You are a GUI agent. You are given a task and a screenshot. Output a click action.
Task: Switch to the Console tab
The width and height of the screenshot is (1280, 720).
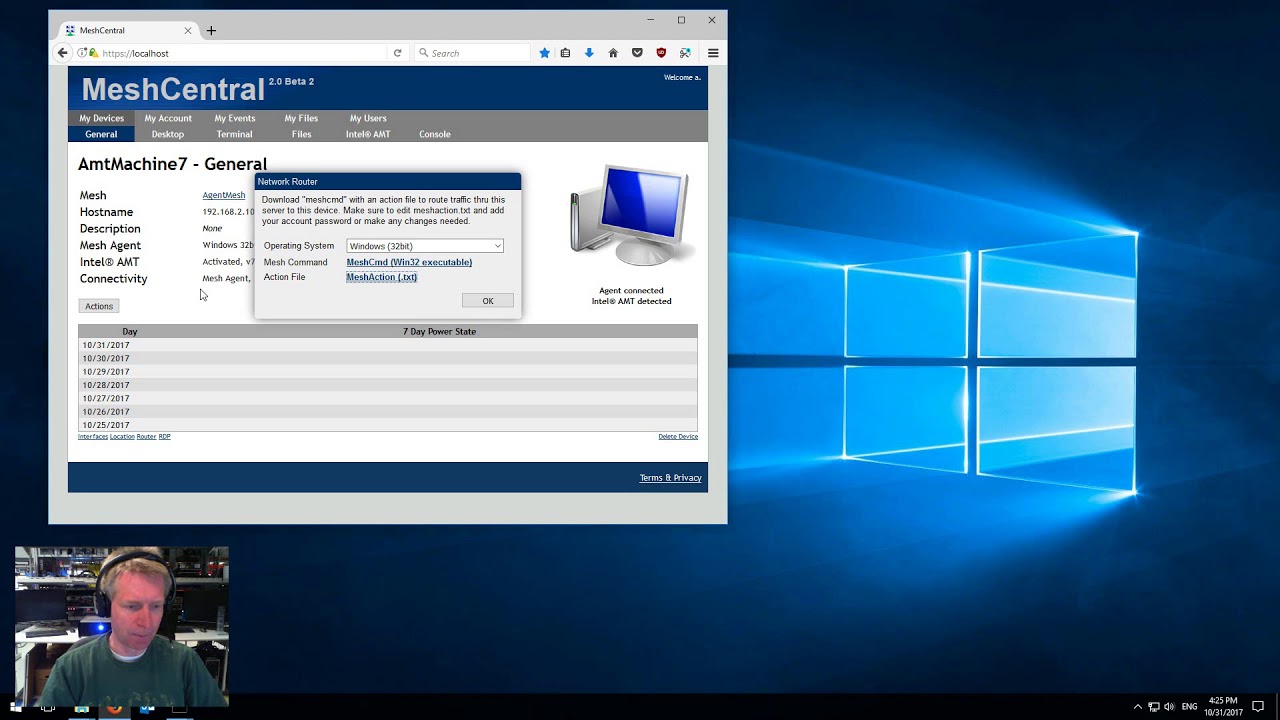tap(435, 134)
